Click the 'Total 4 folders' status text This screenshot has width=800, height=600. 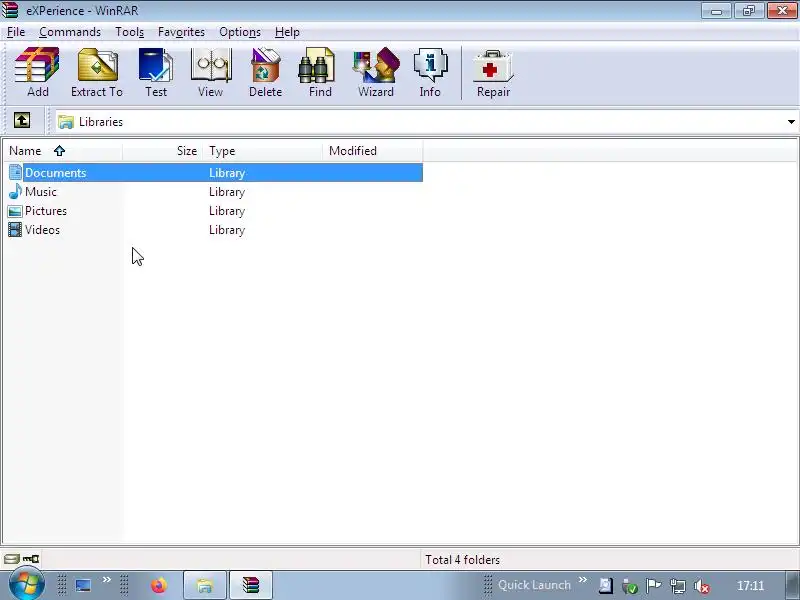462,560
